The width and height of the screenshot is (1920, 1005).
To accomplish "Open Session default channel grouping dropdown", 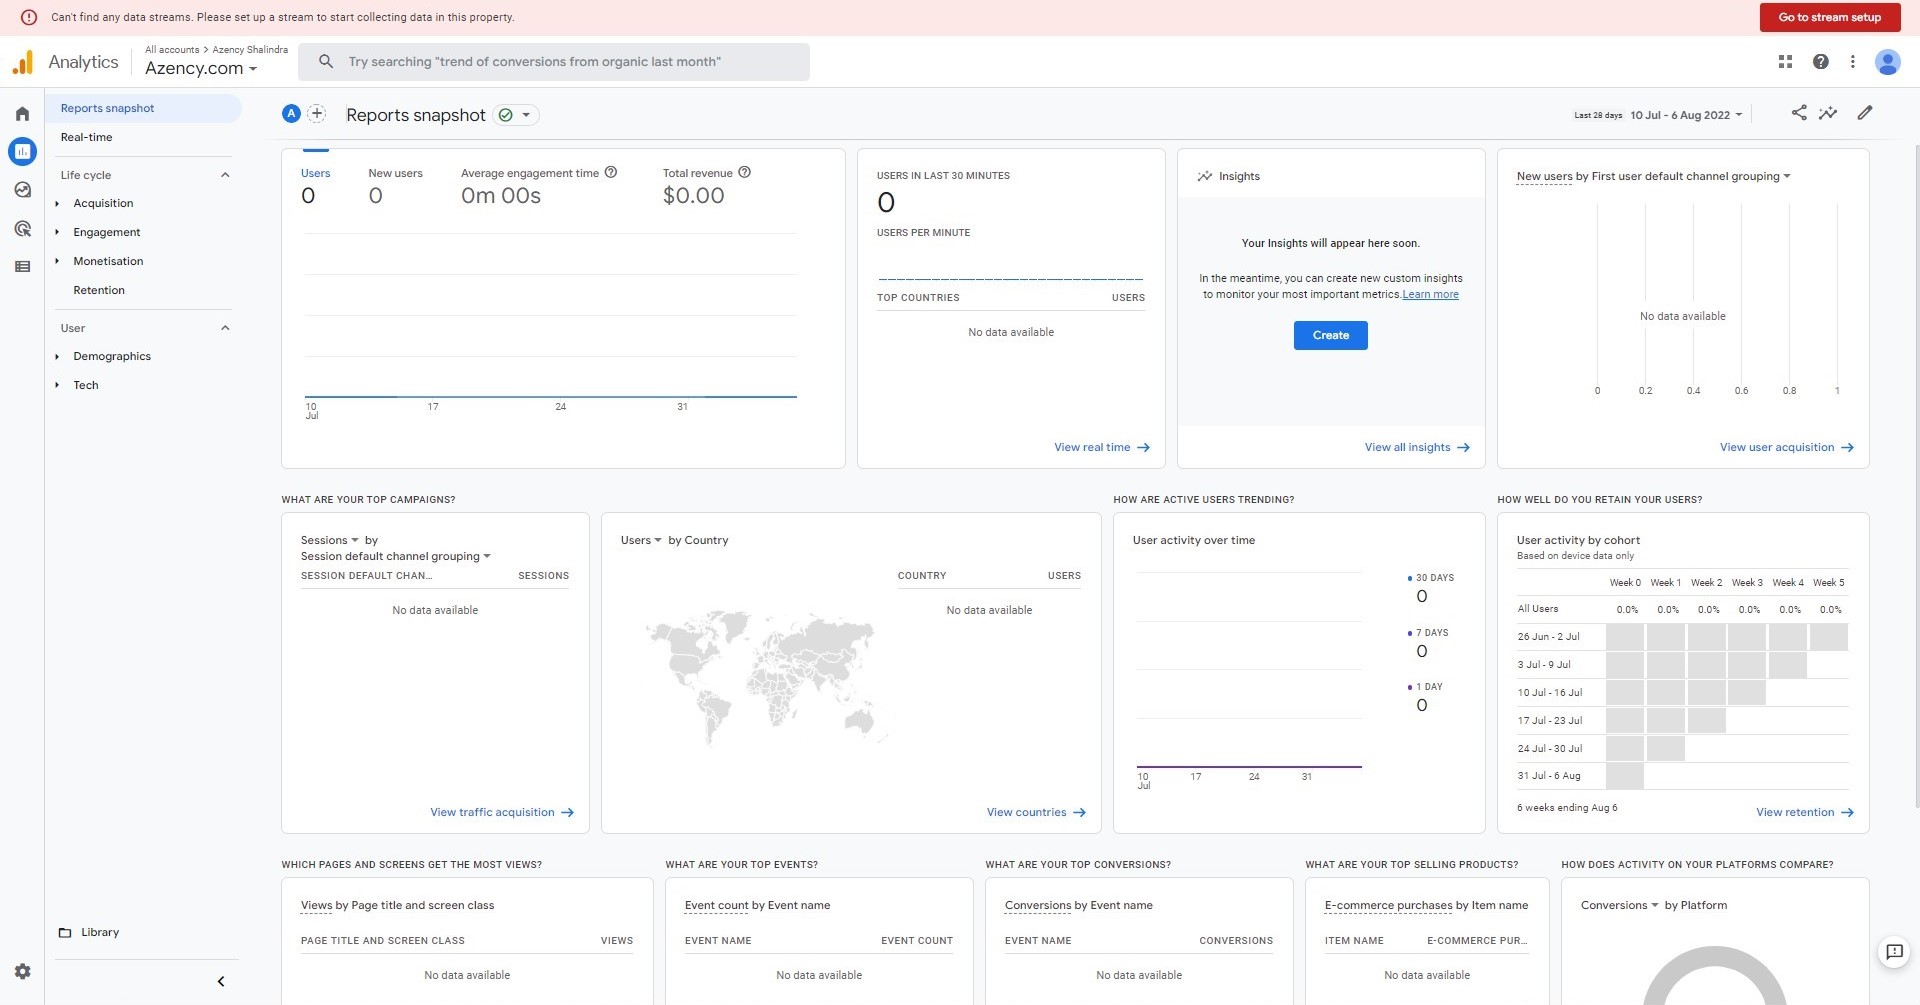I will 396,556.
